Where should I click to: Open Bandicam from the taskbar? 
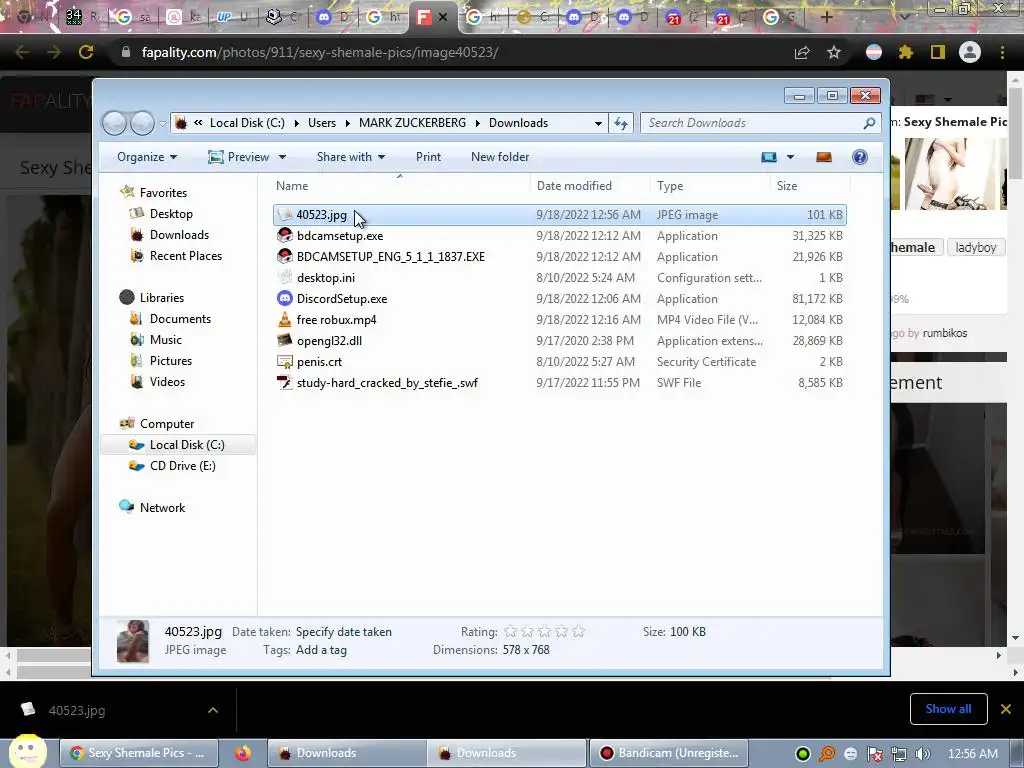coord(669,753)
